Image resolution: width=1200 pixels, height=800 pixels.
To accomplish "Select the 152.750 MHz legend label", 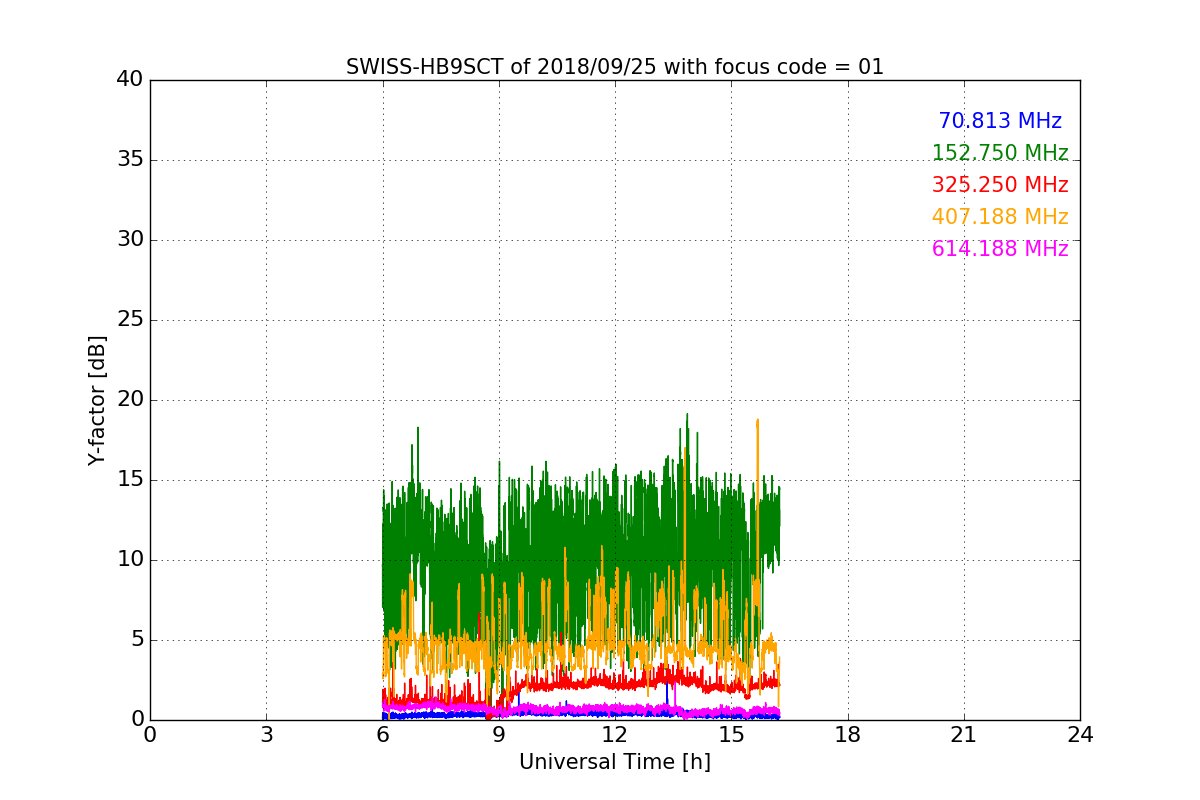I will pos(1000,153).
